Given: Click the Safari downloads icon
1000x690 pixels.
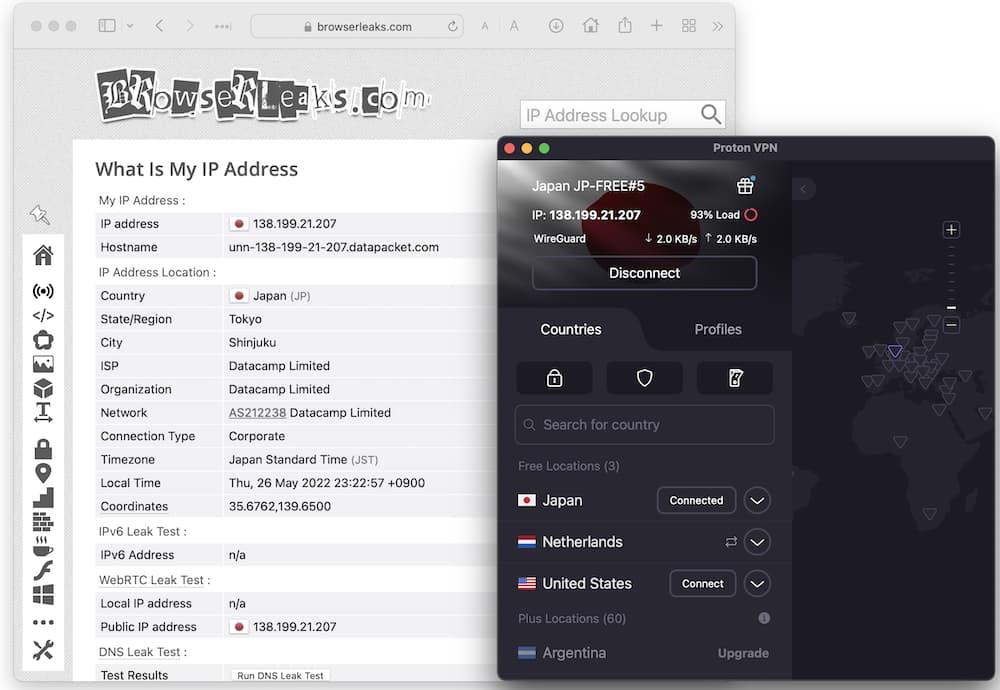Looking at the screenshot, I should [555, 26].
